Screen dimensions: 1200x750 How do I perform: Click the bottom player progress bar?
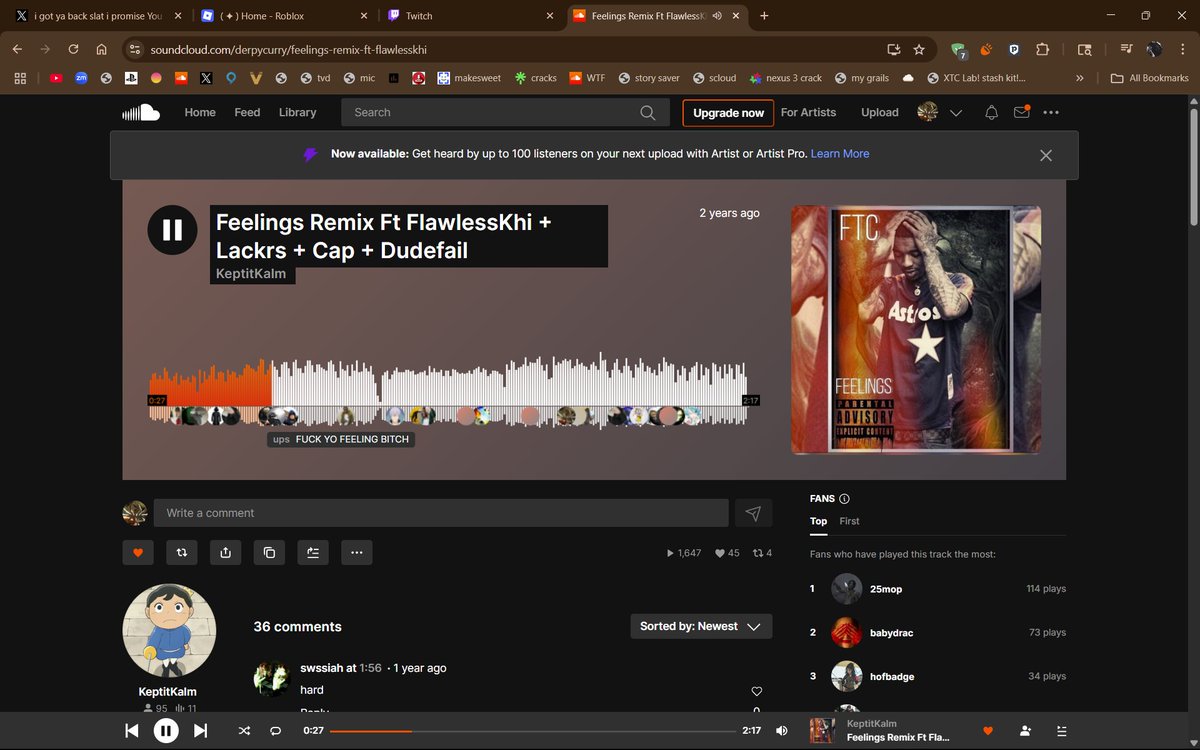(533, 731)
